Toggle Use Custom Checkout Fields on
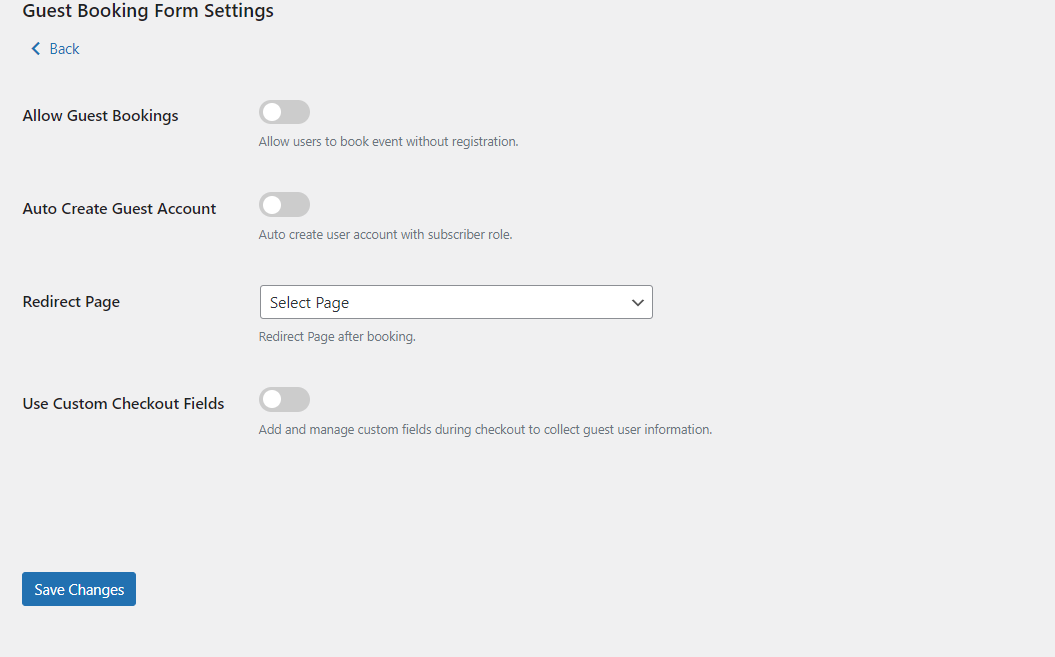Image resolution: width=1055 pixels, height=657 pixels. [x=285, y=400]
